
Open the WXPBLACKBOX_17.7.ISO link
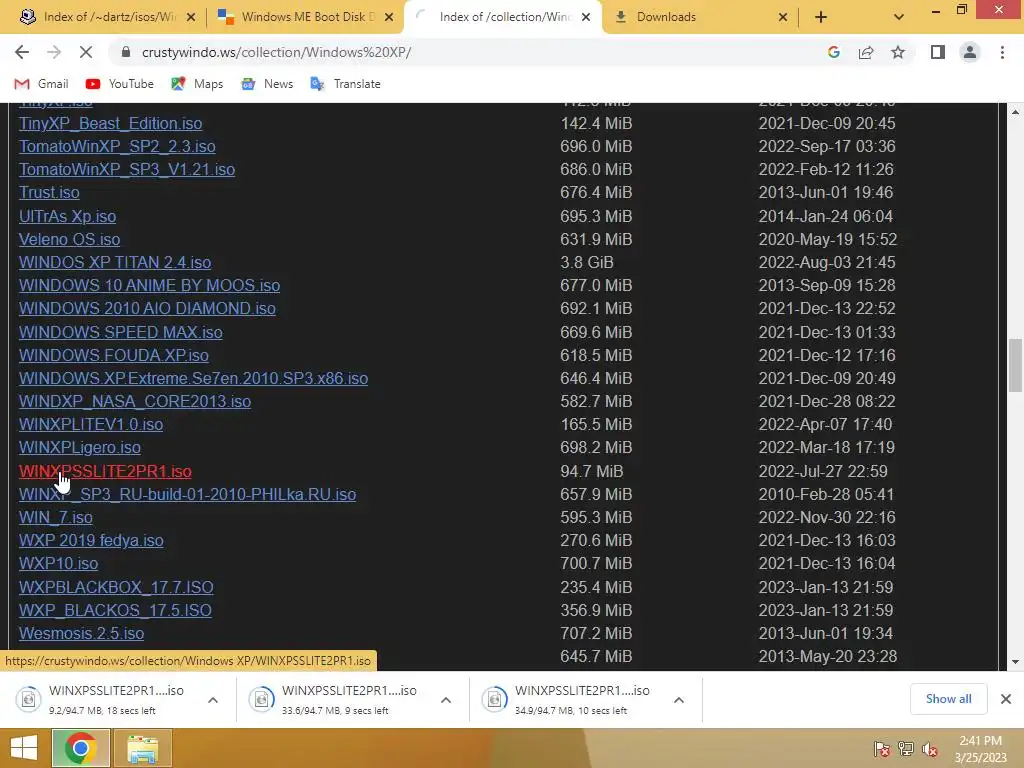pyautogui.click(x=116, y=587)
